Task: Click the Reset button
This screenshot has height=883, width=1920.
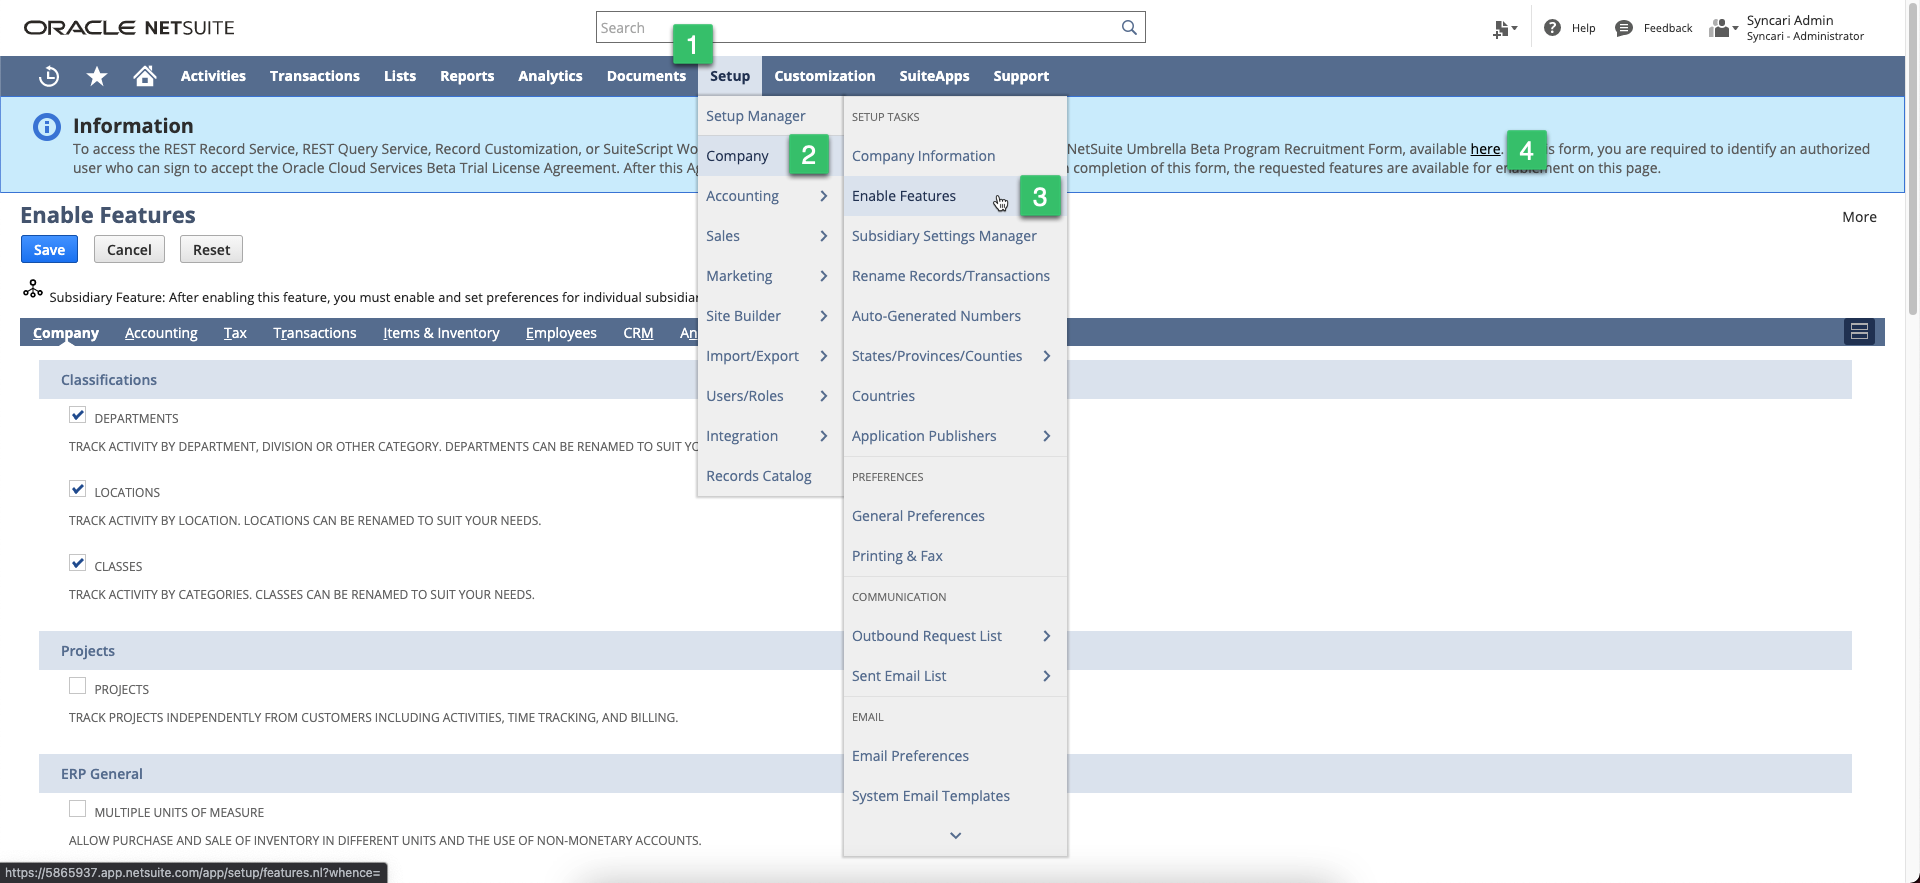Action: (211, 250)
